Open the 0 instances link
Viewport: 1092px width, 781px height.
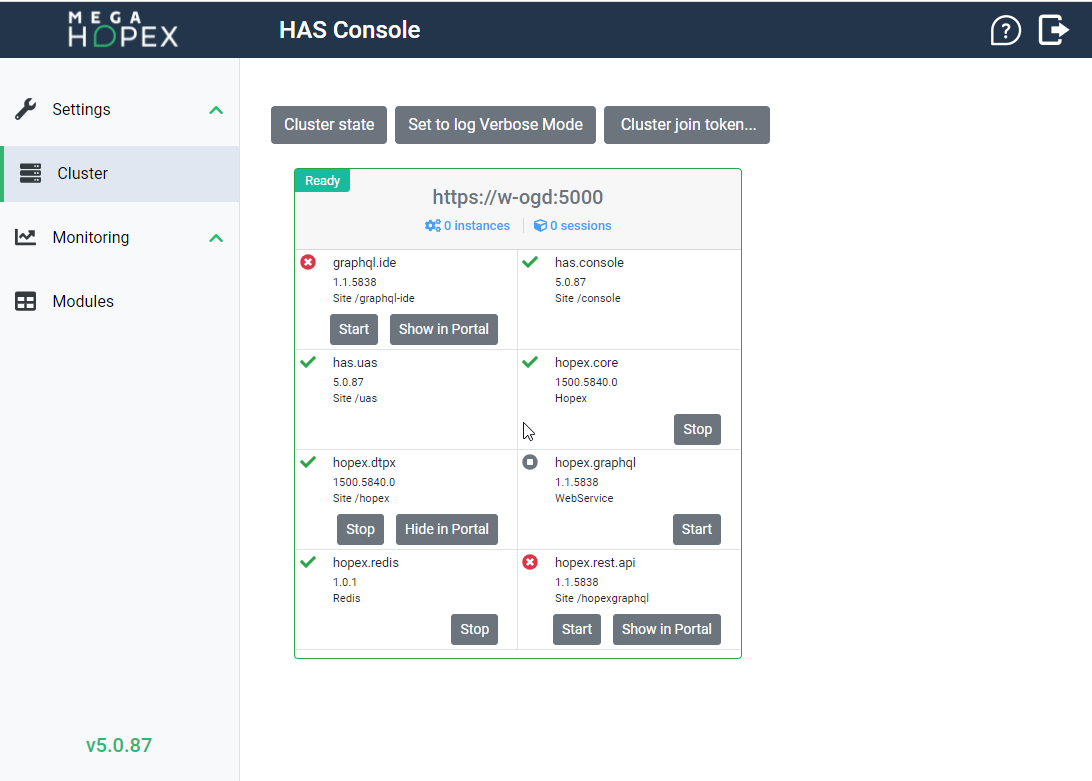point(468,226)
